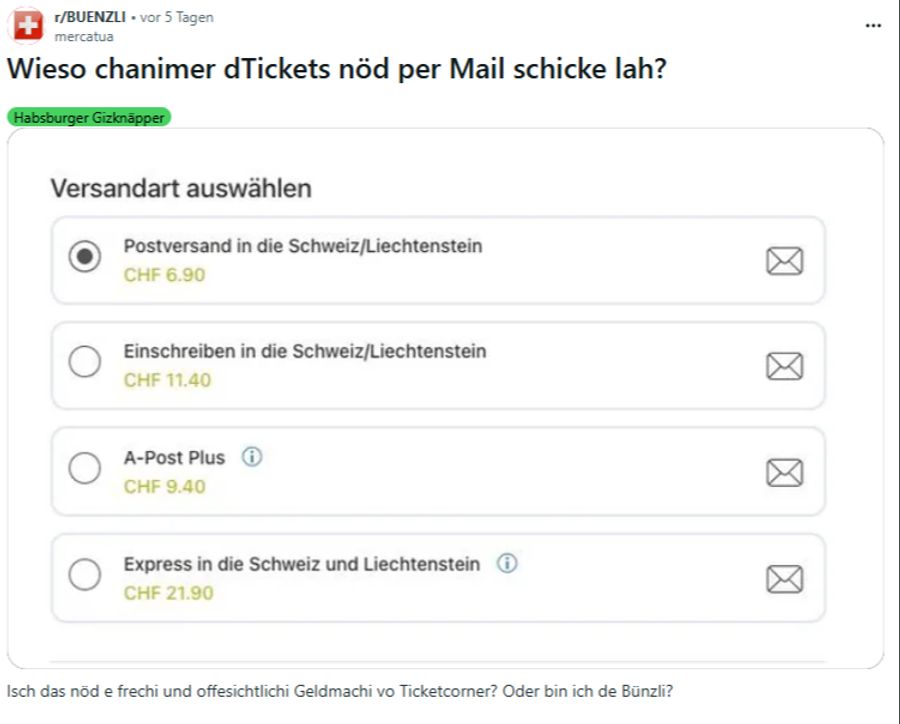Open the r/BUENZLI subreddit link
This screenshot has width=900, height=724.
pos(90,17)
